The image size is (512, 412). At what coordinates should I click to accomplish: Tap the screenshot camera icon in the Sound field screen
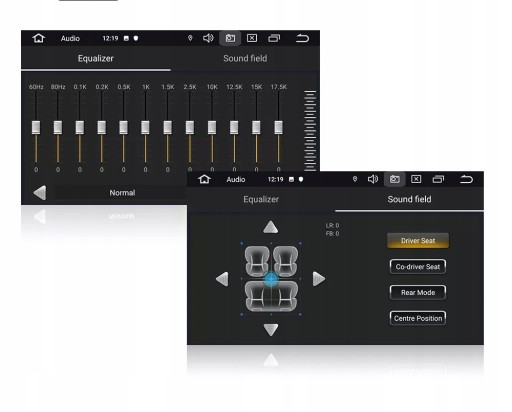tap(394, 179)
